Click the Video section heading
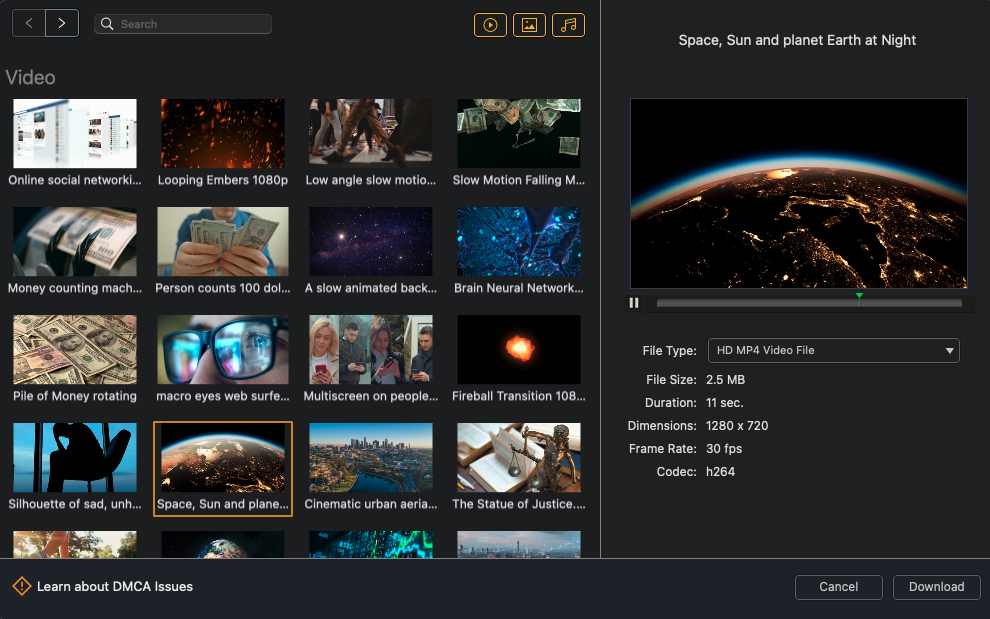The height and width of the screenshot is (619, 990). 30,78
